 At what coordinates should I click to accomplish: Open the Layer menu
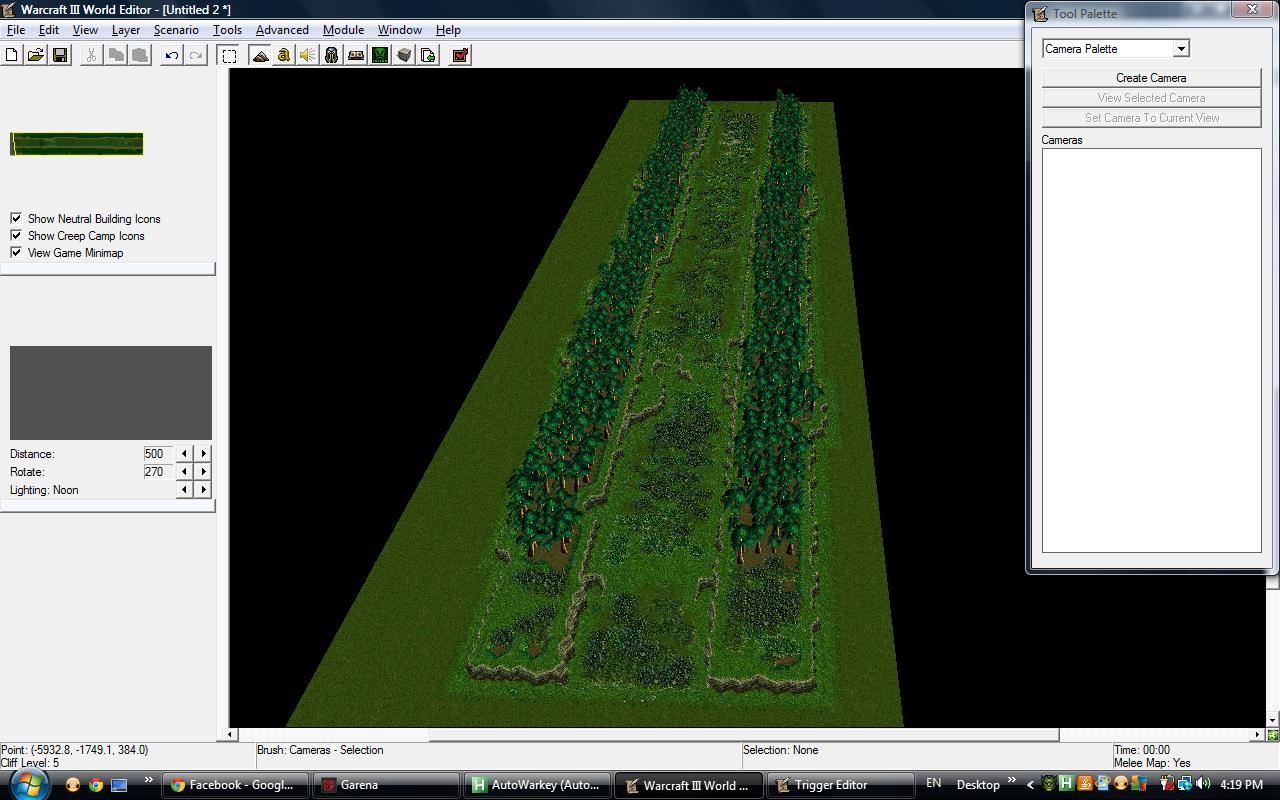point(126,30)
